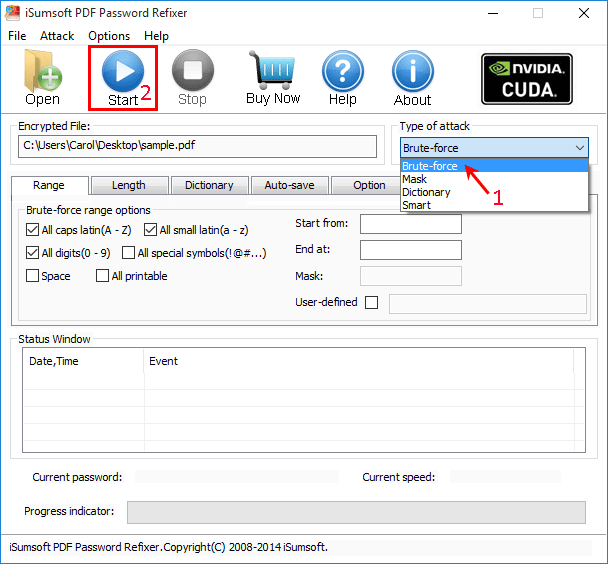
Task: Click the Event column header
Action: [x=359, y=361]
